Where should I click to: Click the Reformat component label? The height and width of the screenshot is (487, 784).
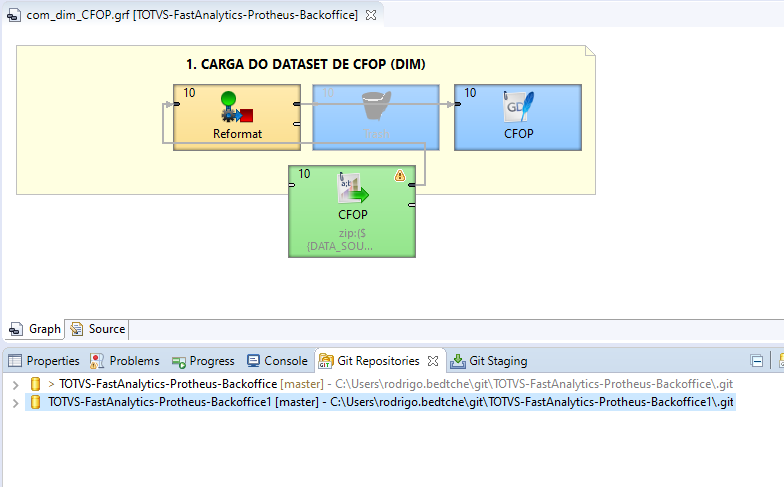point(238,134)
